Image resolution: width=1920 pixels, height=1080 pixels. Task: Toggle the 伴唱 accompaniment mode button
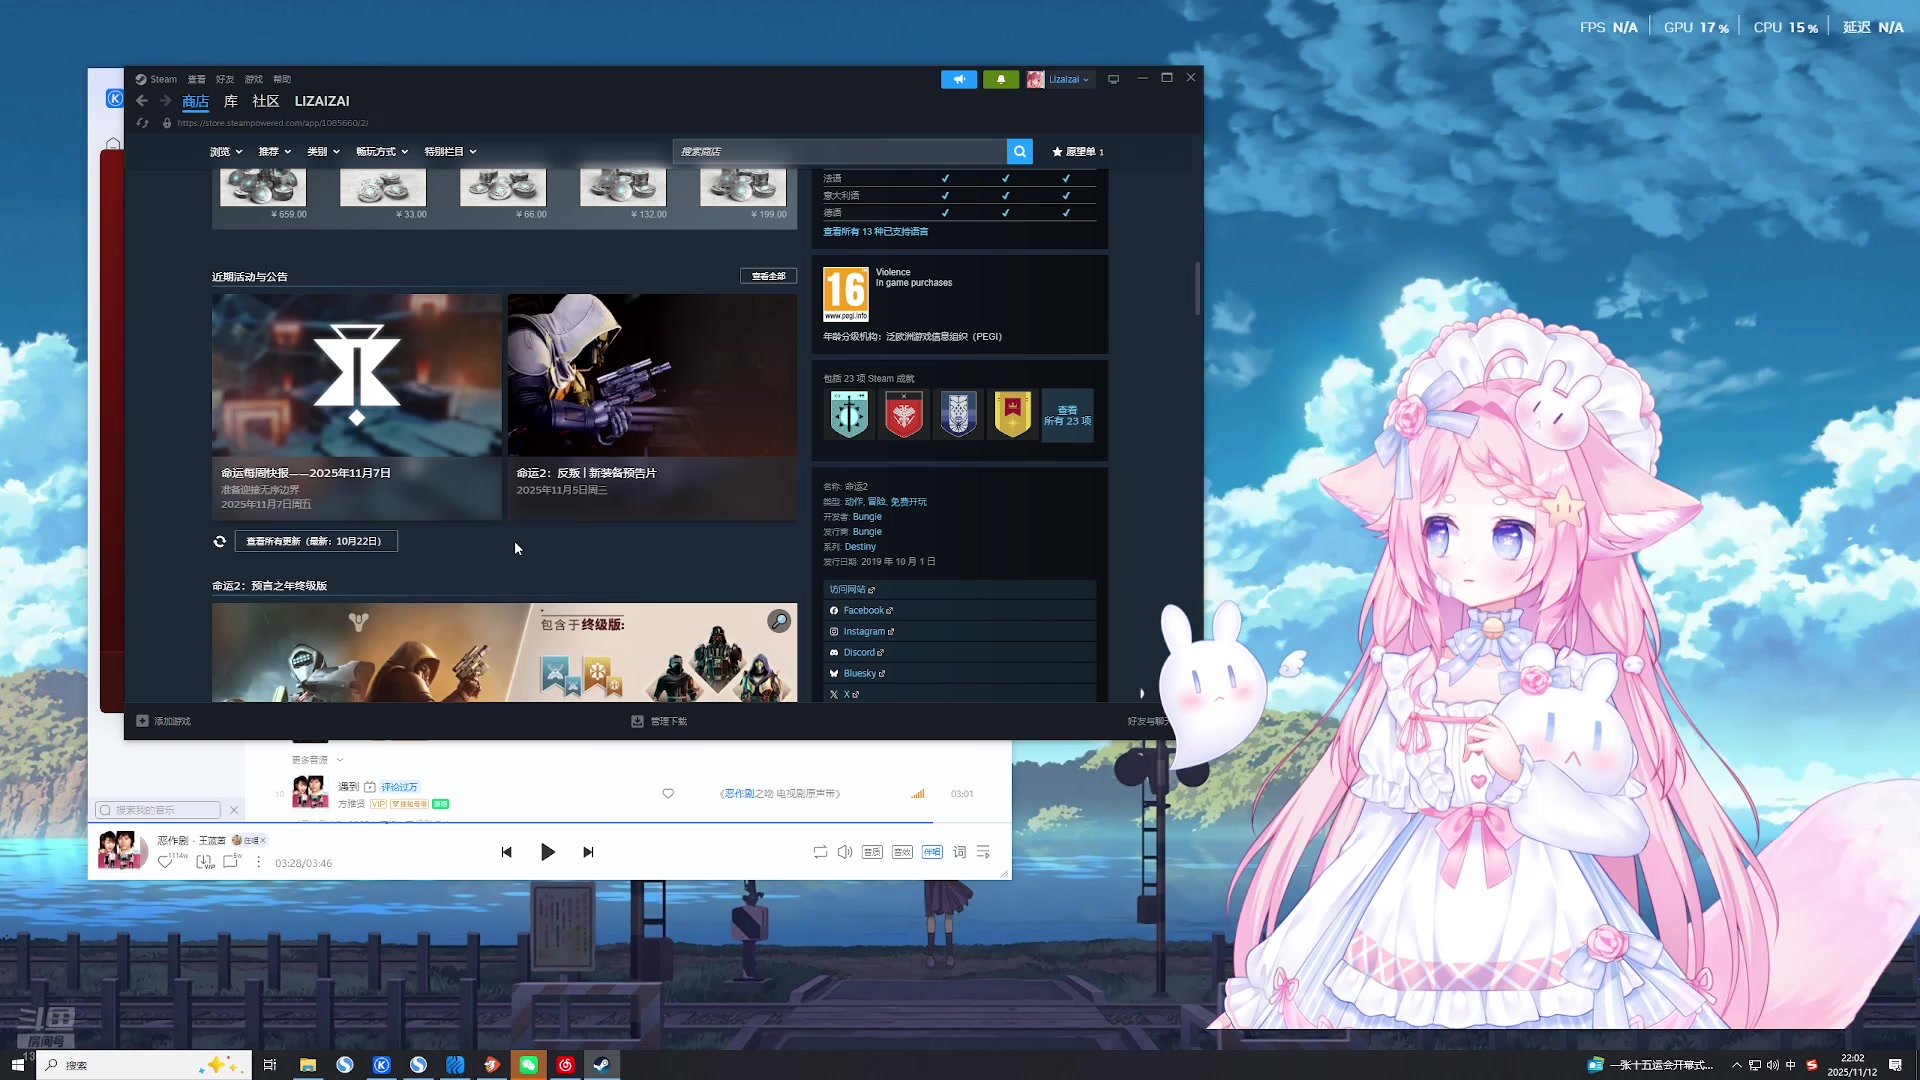[x=932, y=852]
